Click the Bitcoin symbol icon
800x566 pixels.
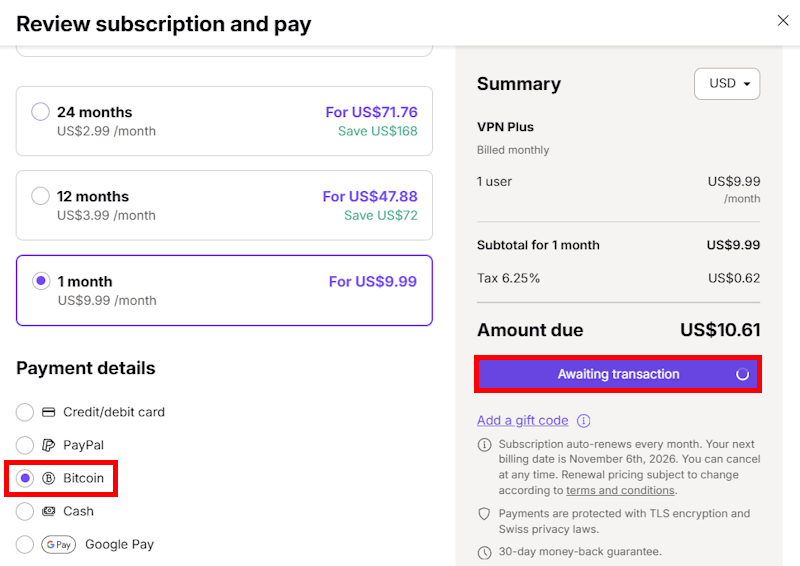point(48,478)
